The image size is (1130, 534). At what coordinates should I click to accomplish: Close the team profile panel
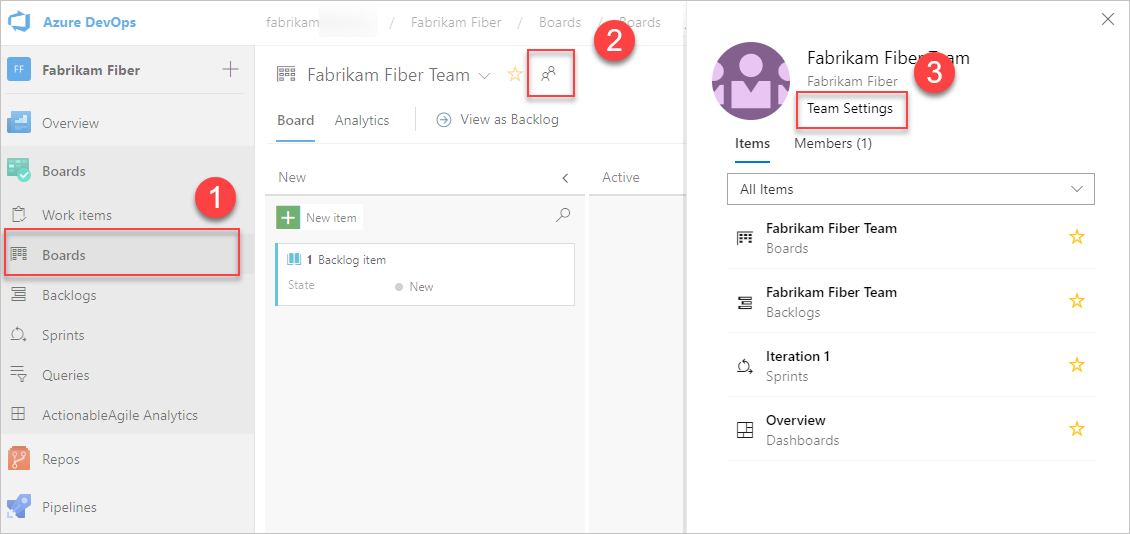pyautogui.click(x=1108, y=19)
